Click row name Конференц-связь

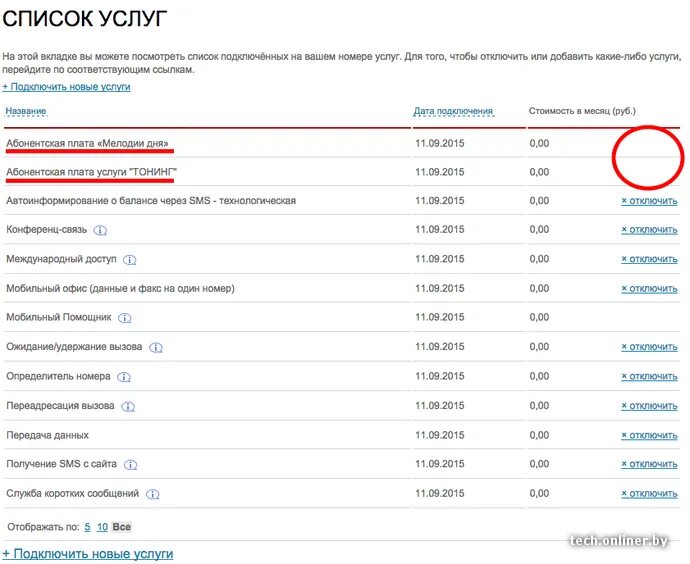click(x=47, y=230)
